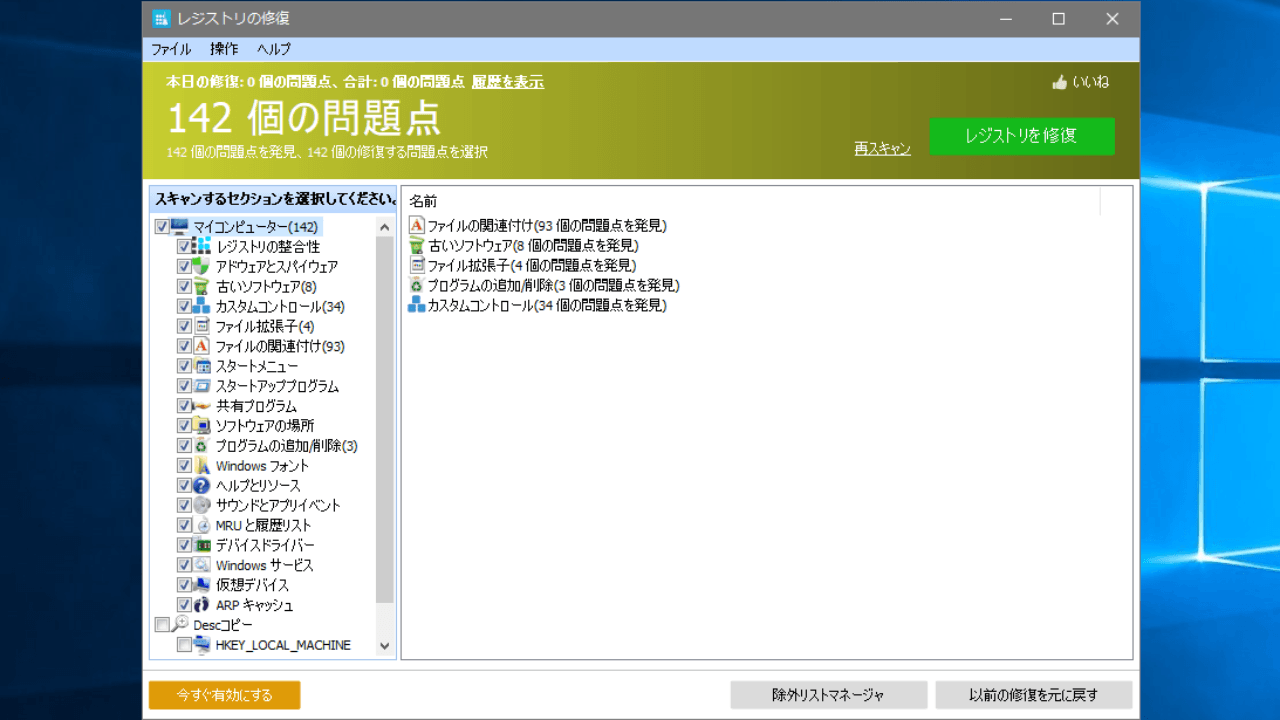Click the 今すぐ有効にする button
The image size is (1280, 720).
[224, 695]
